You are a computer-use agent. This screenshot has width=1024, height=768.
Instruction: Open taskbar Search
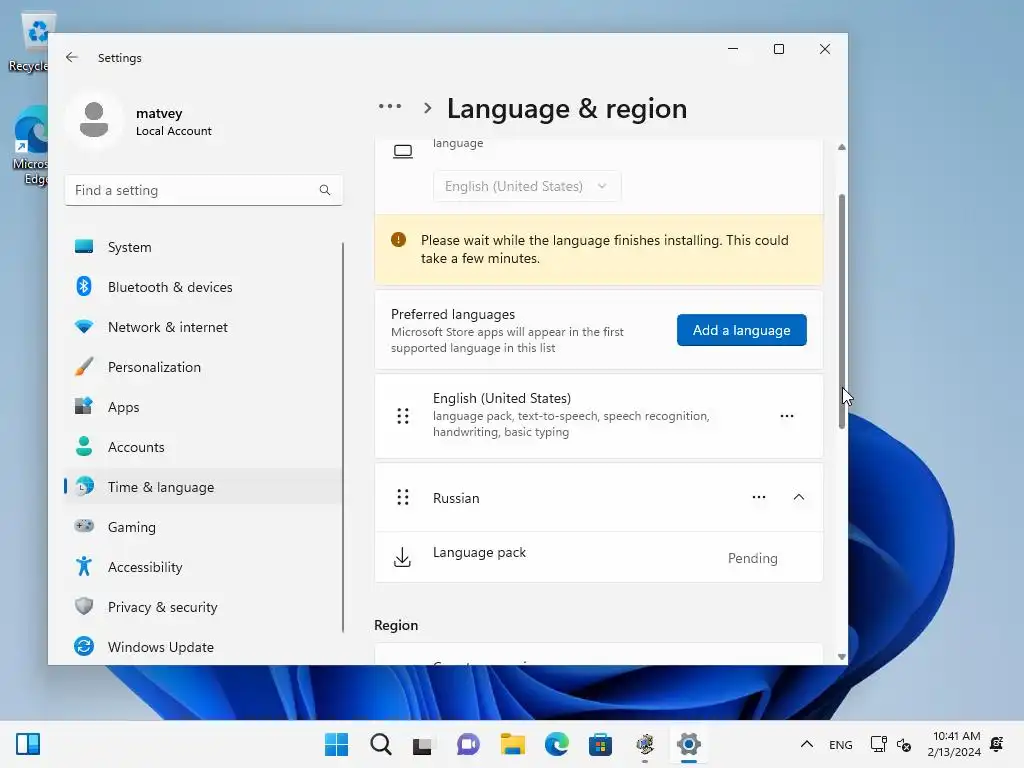[381, 744]
